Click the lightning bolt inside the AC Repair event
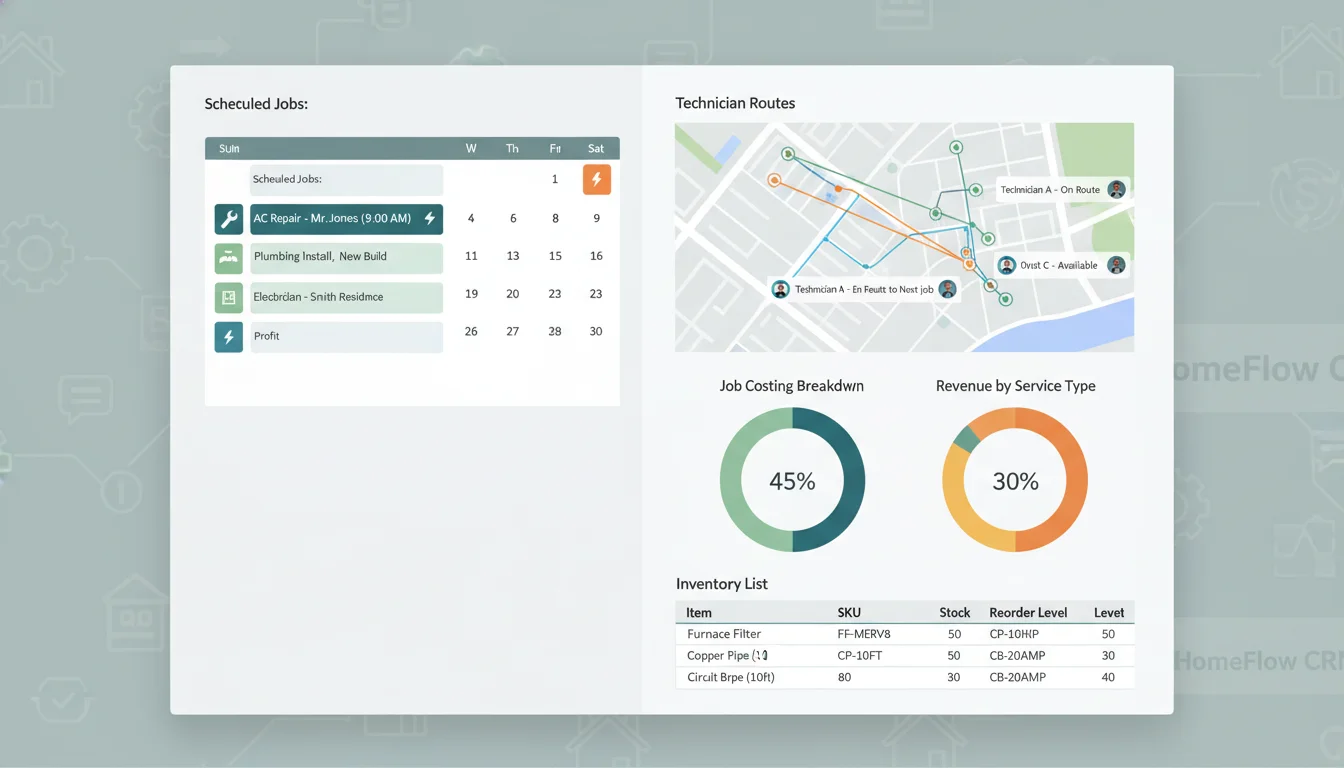Screen dimensions: 1344x768 click(x=430, y=218)
